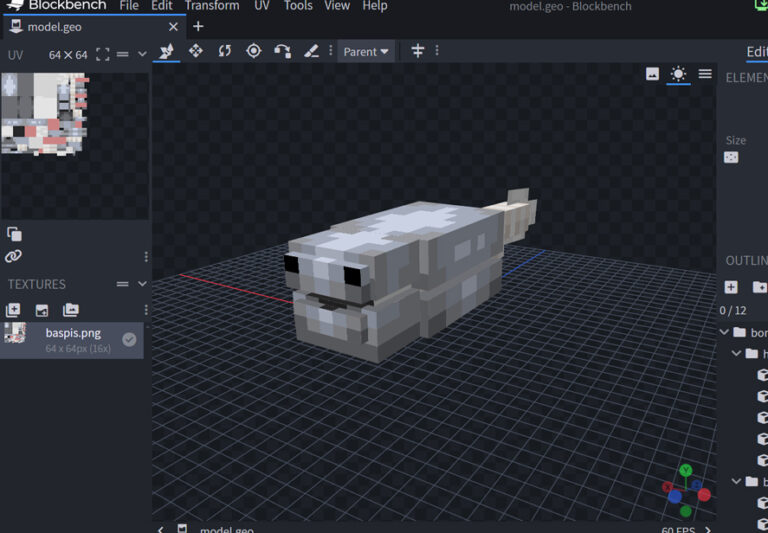Select the Move tool in toolbar

(196, 51)
